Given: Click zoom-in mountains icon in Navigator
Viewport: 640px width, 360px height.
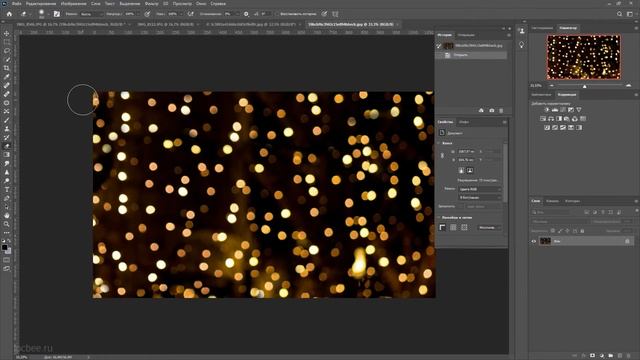Looking at the screenshot, I should tap(629, 86).
